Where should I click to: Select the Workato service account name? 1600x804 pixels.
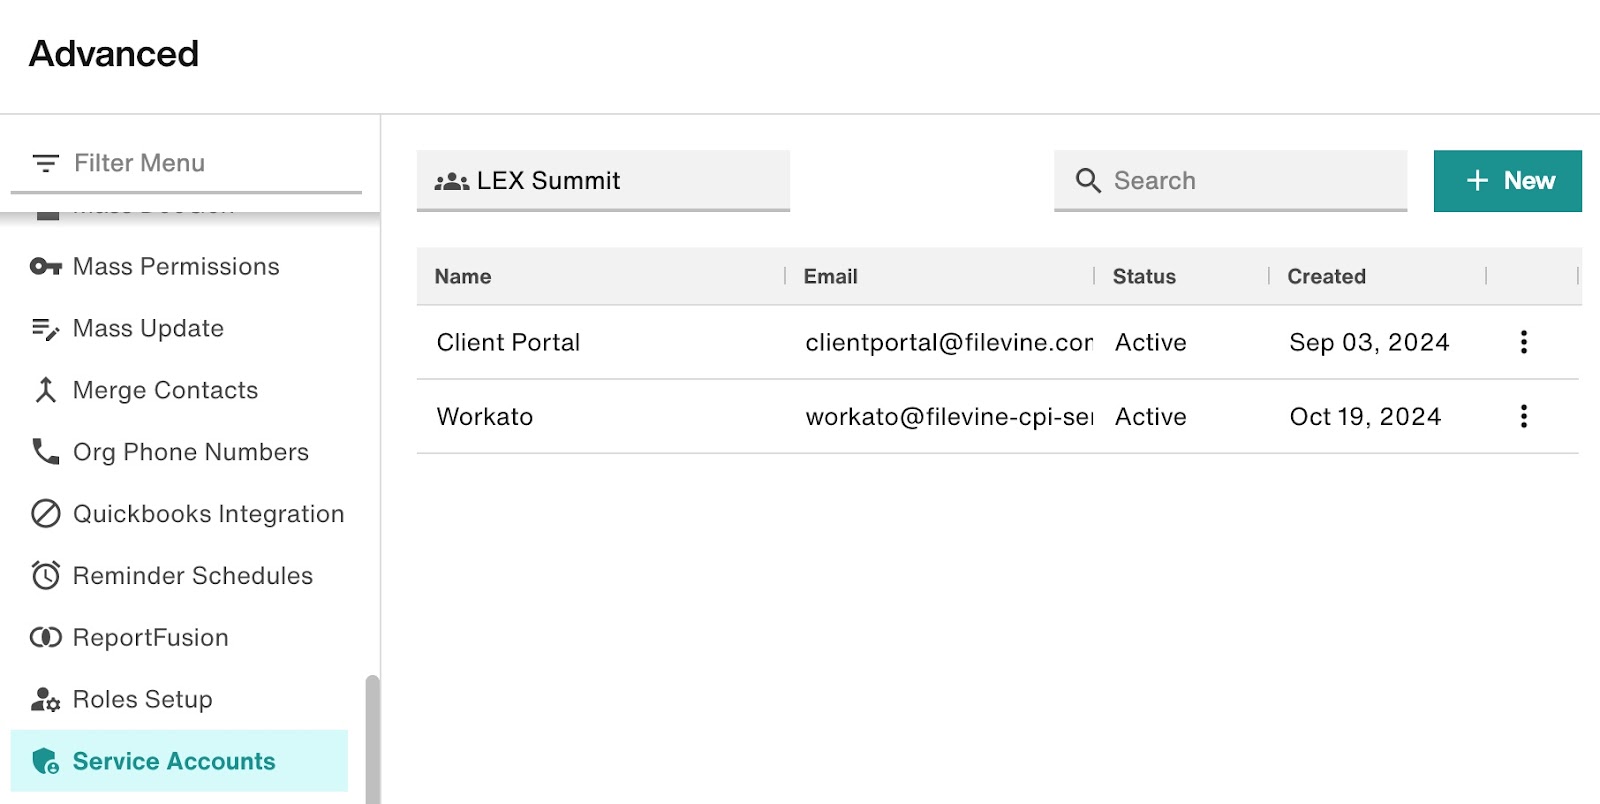485,417
